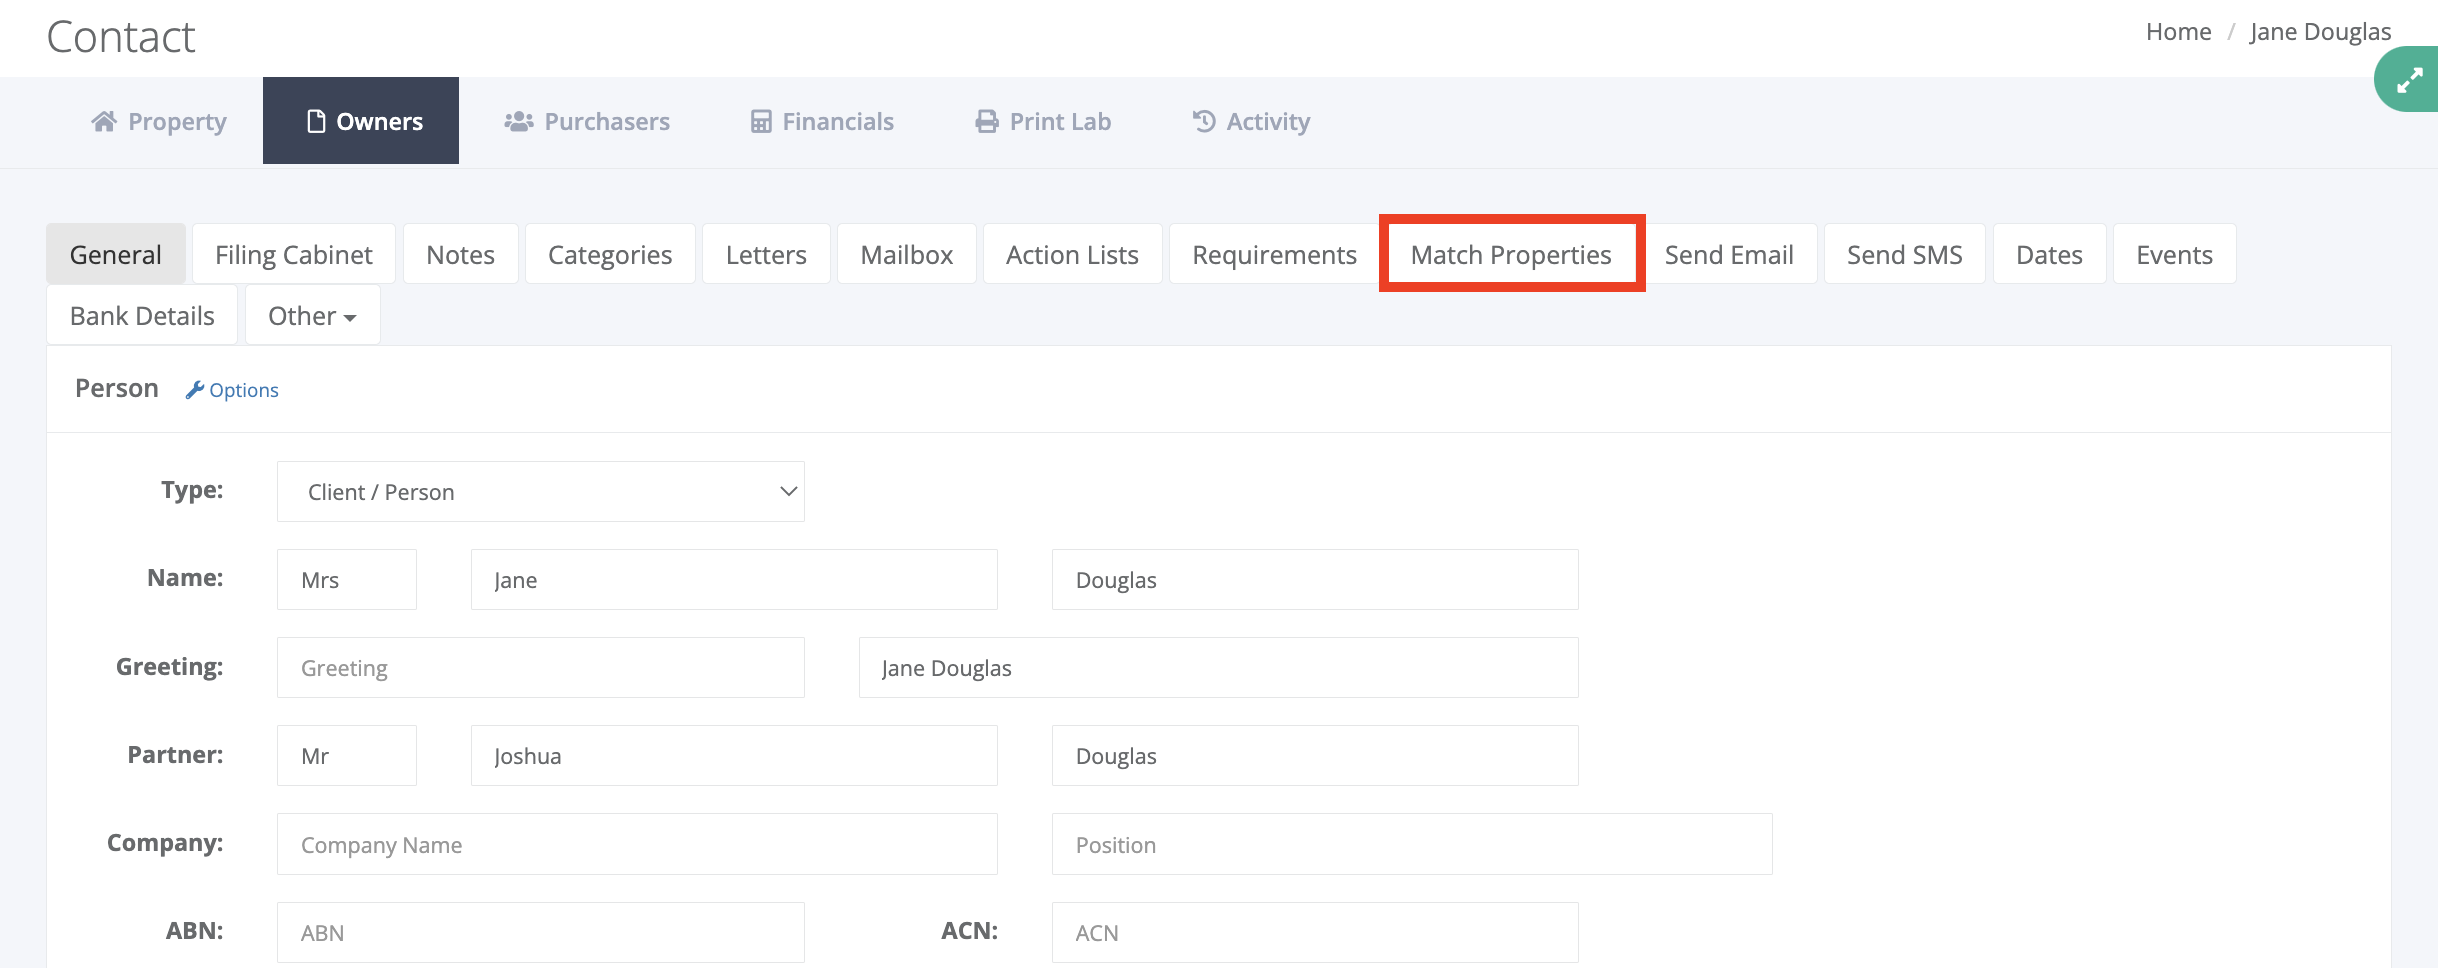Click the green expand arrows icon
2438x968 pixels.
tap(2409, 79)
